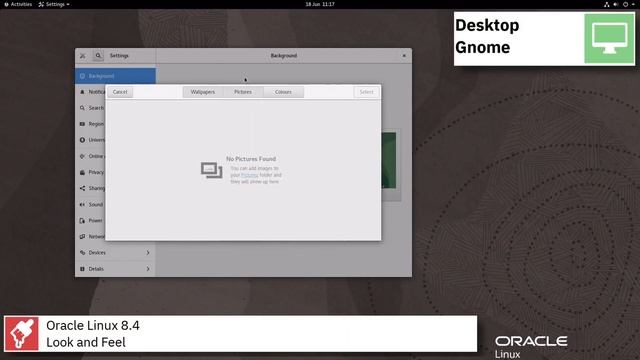Click the 'No Pictures Found' text
640x360 pixels.
coord(251,159)
